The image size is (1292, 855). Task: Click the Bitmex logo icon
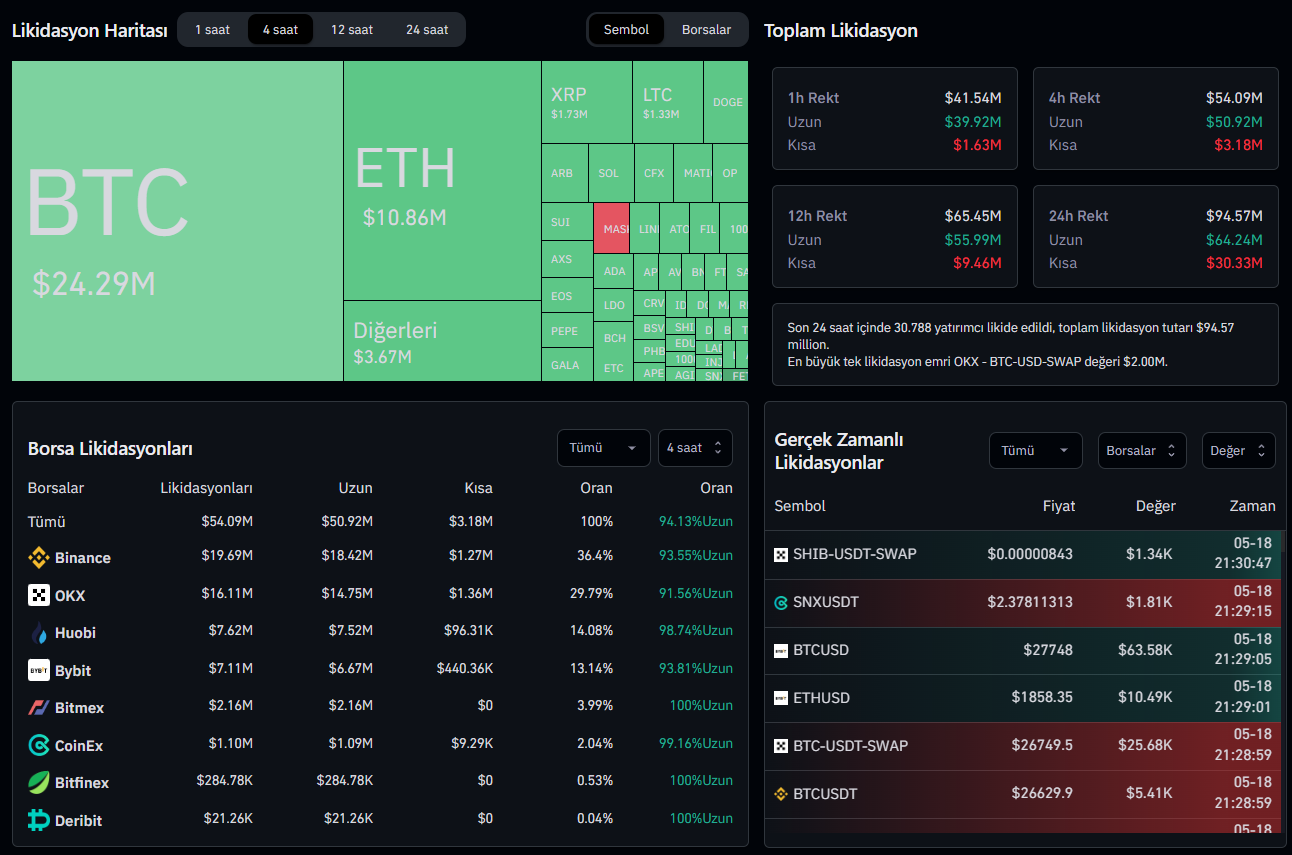click(38, 708)
